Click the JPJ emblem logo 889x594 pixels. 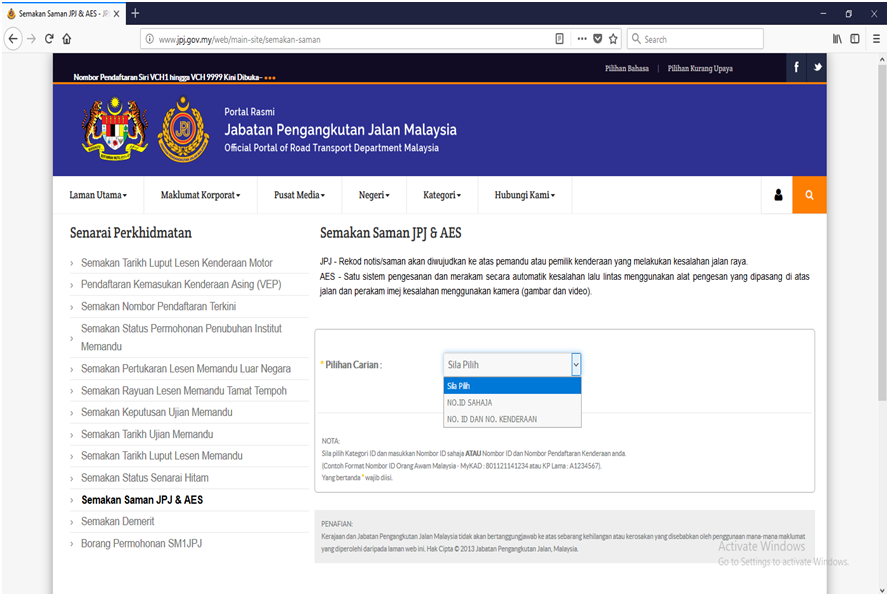(183, 129)
